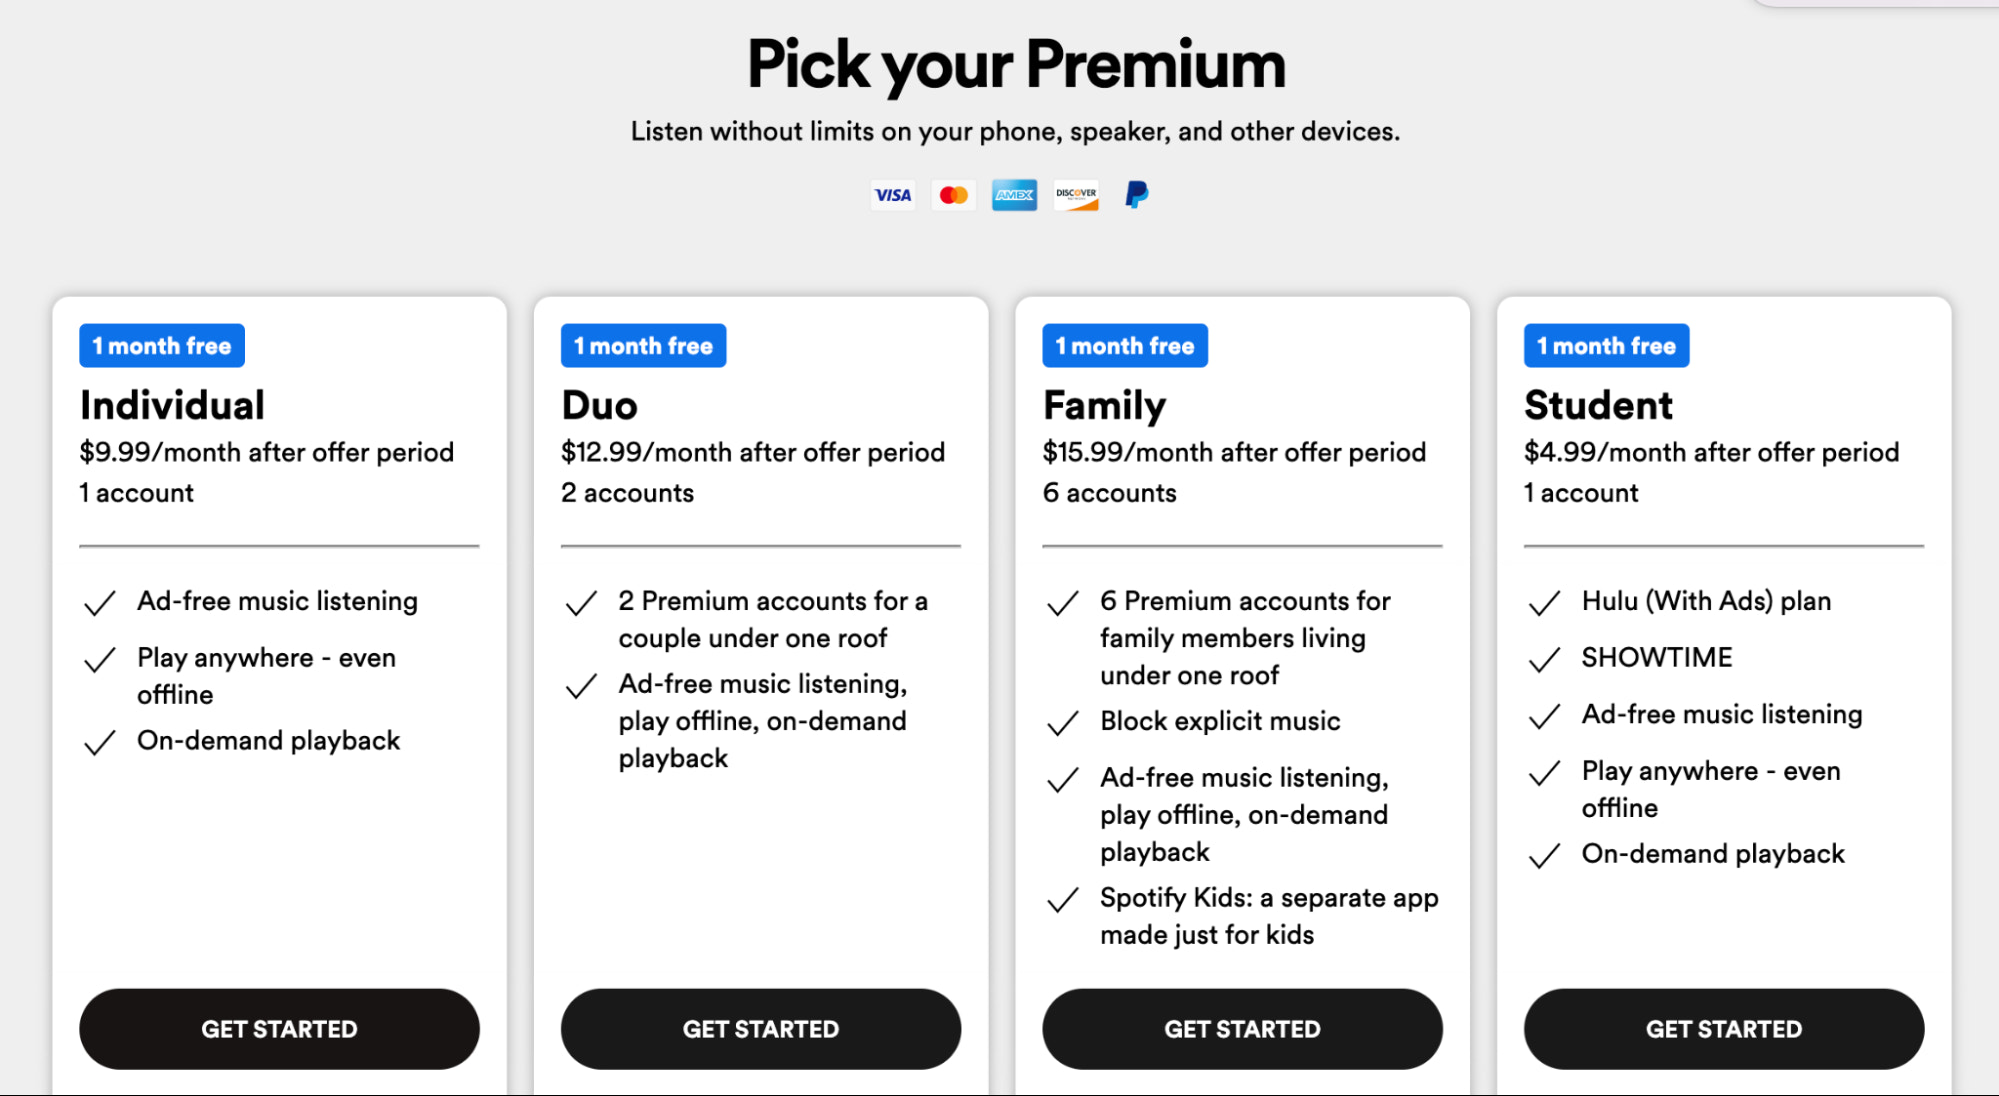Click the American Express icon
This screenshot has width=1999, height=1096.
pyautogui.click(x=1014, y=195)
